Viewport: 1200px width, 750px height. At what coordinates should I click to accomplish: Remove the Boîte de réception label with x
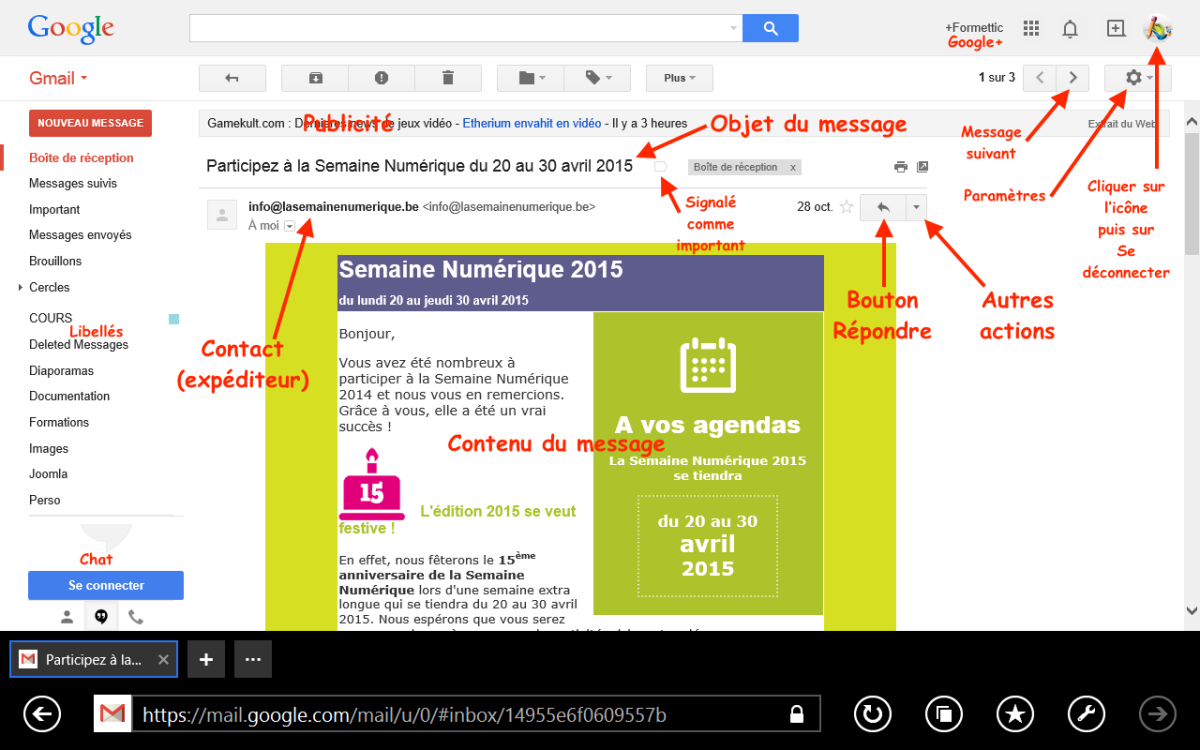click(x=793, y=168)
